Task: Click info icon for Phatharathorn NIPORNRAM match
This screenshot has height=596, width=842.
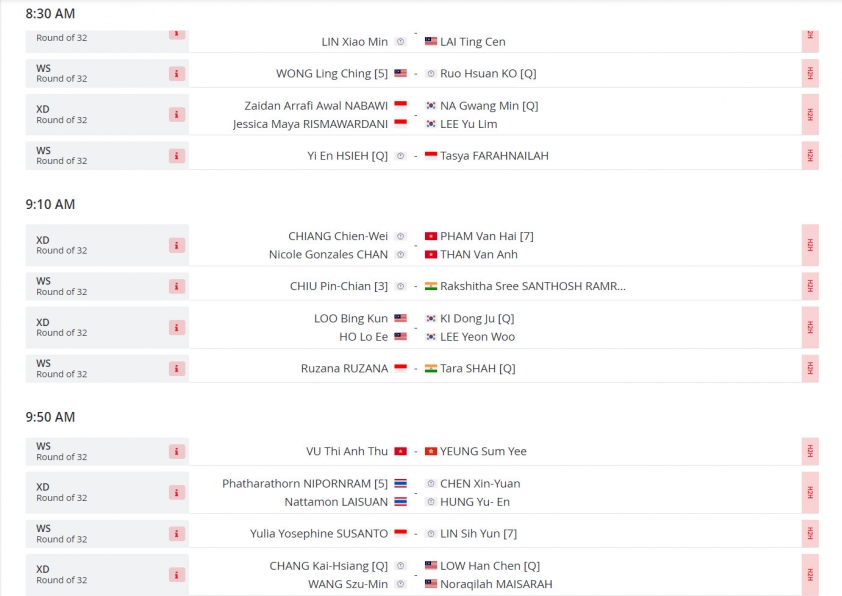Action: coord(177,492)
